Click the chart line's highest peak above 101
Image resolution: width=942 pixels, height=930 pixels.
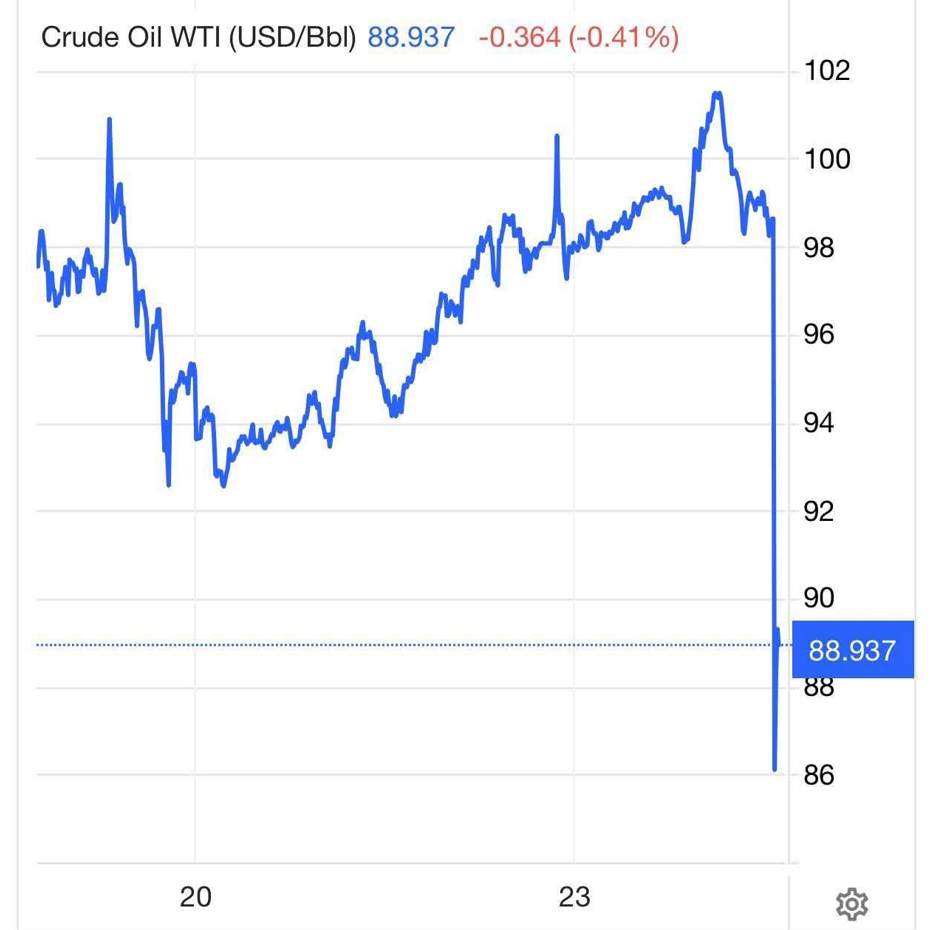[x=717, y=94]
